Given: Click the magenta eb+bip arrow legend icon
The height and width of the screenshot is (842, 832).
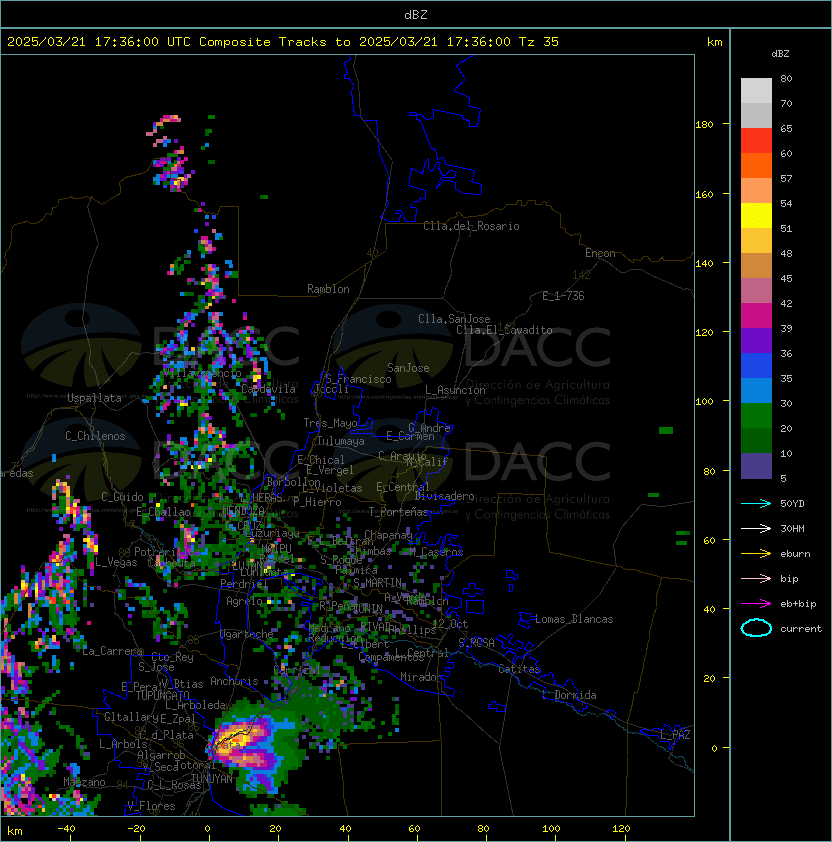Looking at the screenshot, I should click(756, 604).
